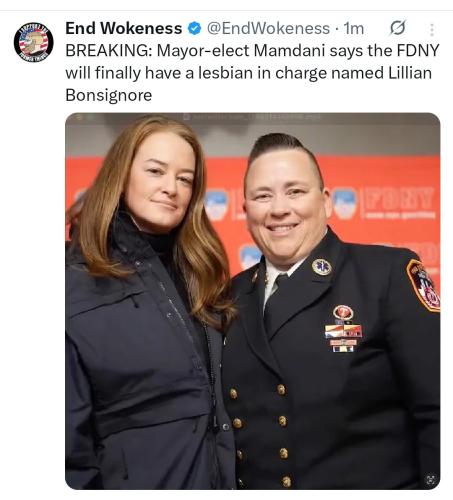Open the three-dot more options menu

click(x=432, y=29)
